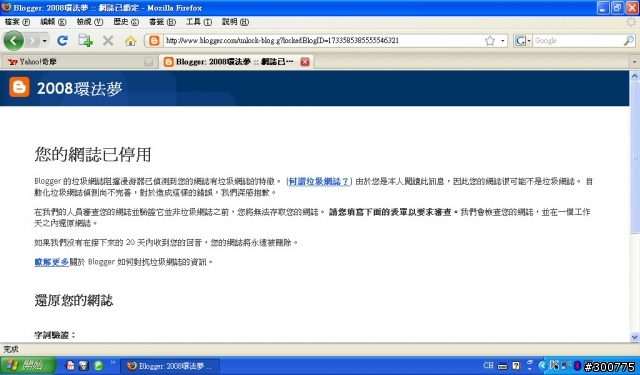Open a new tab with the plus icon
640x375 pixels.
[x=85, y=40]
